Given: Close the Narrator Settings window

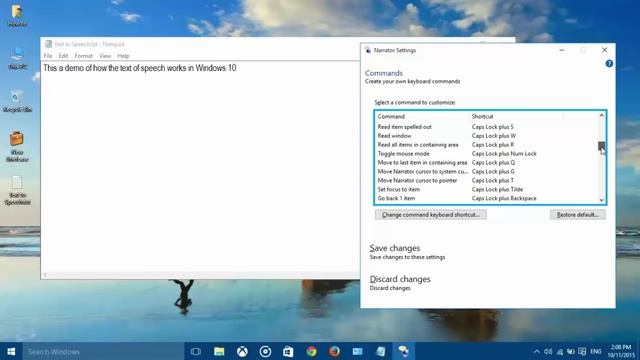Looking at the screenshot, I should point(604,50).
